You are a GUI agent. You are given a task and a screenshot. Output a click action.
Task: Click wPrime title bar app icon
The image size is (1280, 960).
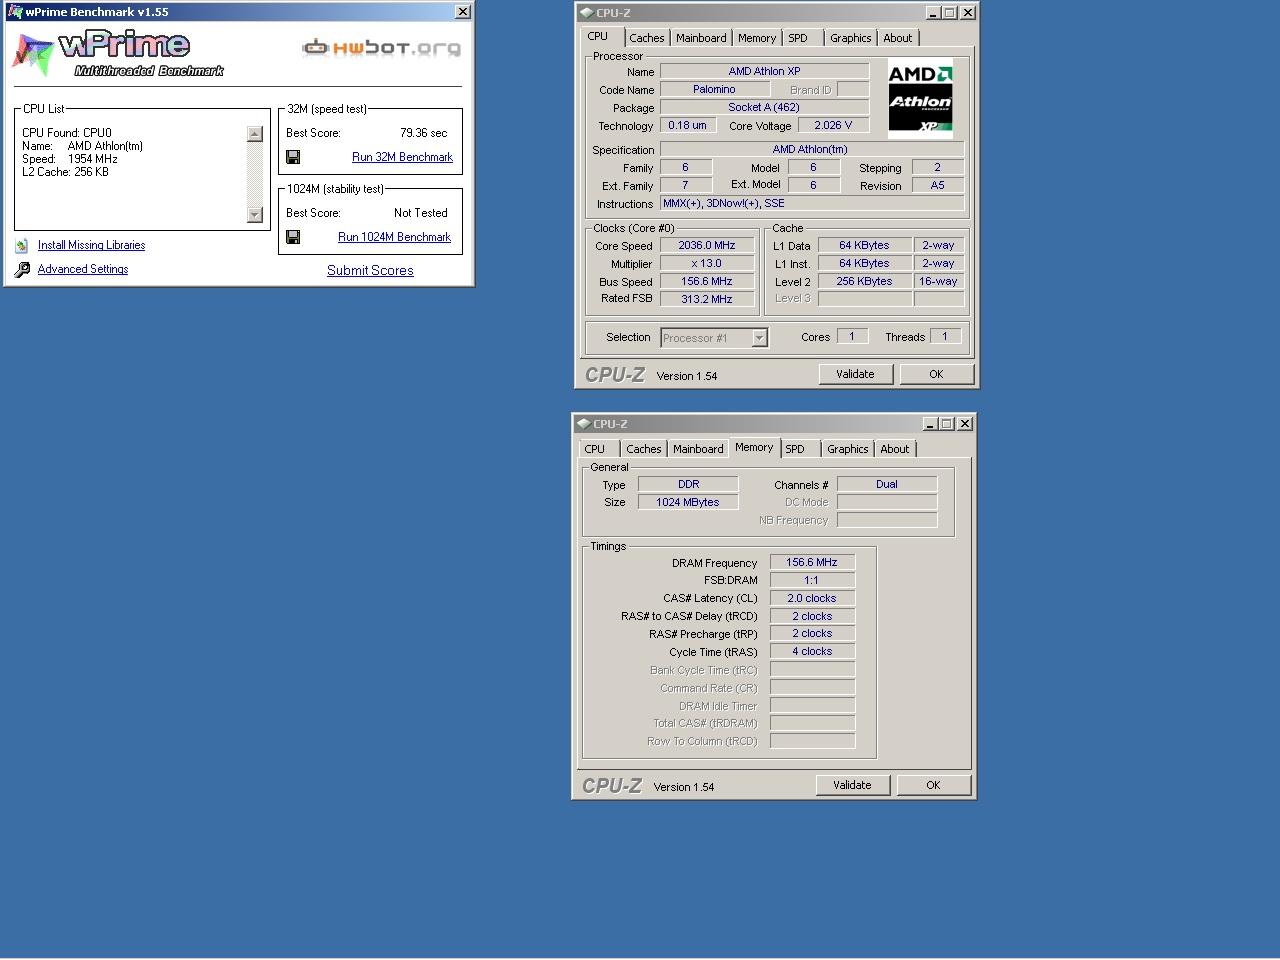click(15, 12)
